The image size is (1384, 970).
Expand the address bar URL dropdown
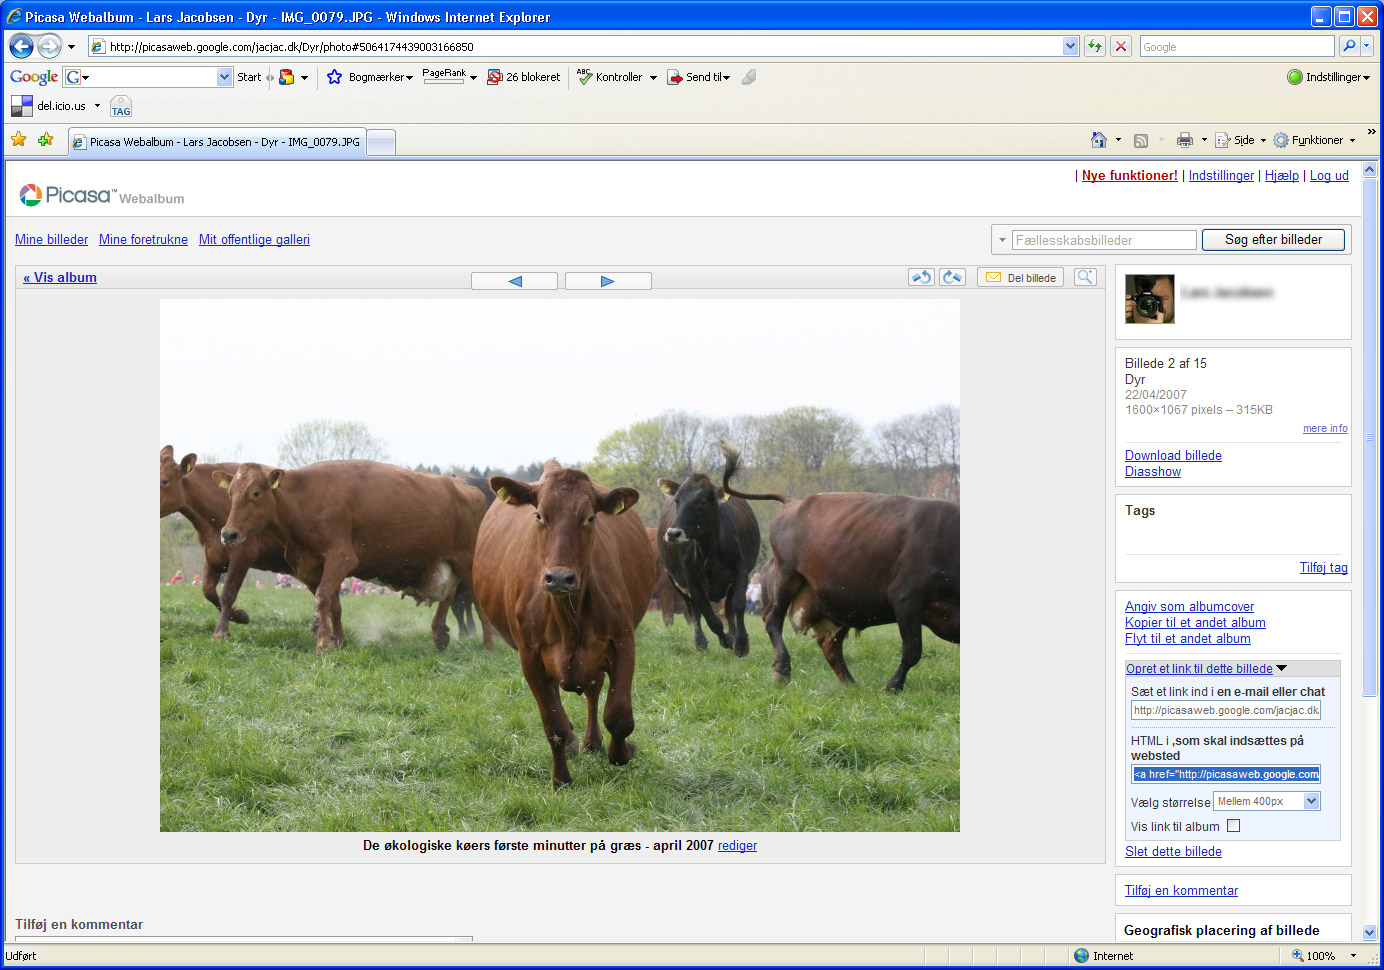(1070, 46)
